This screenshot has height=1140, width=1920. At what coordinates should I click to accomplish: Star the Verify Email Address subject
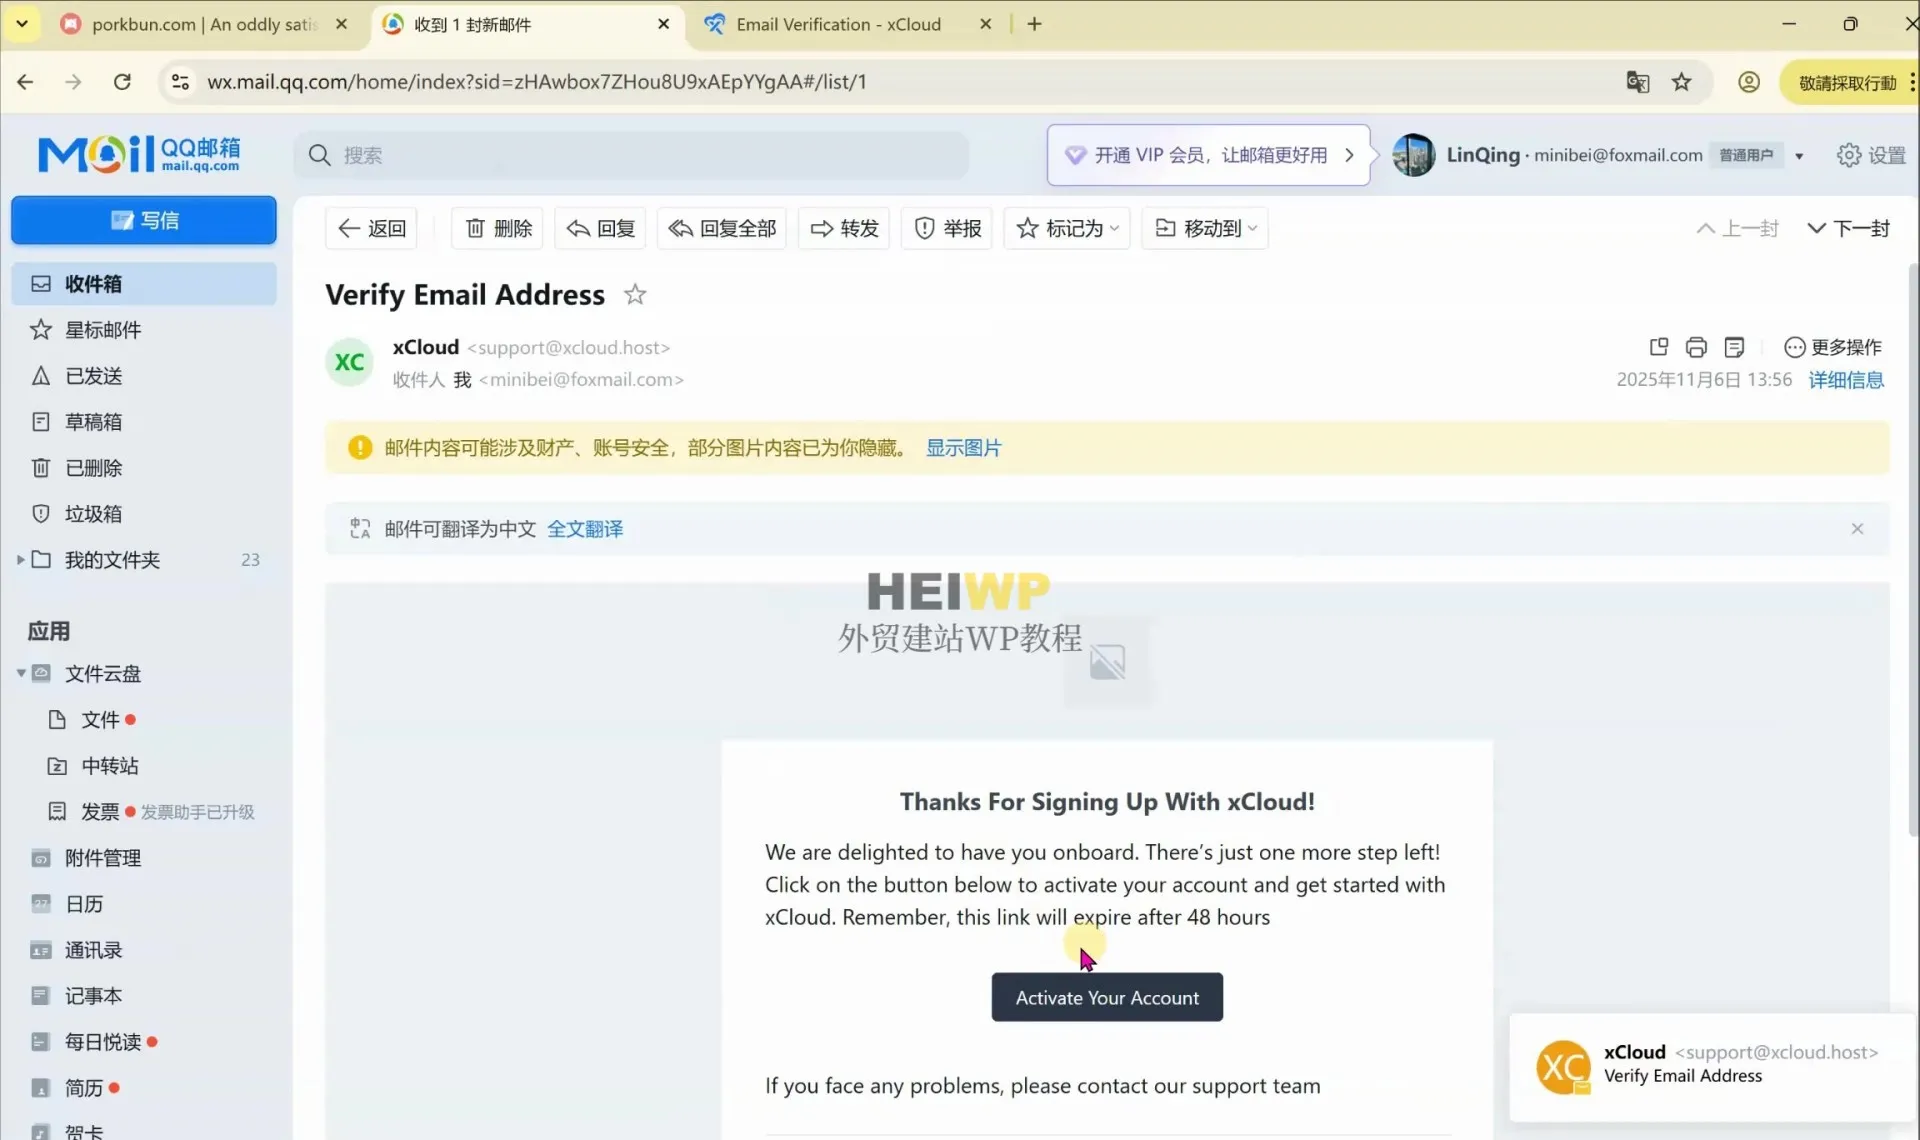point(635,295)
